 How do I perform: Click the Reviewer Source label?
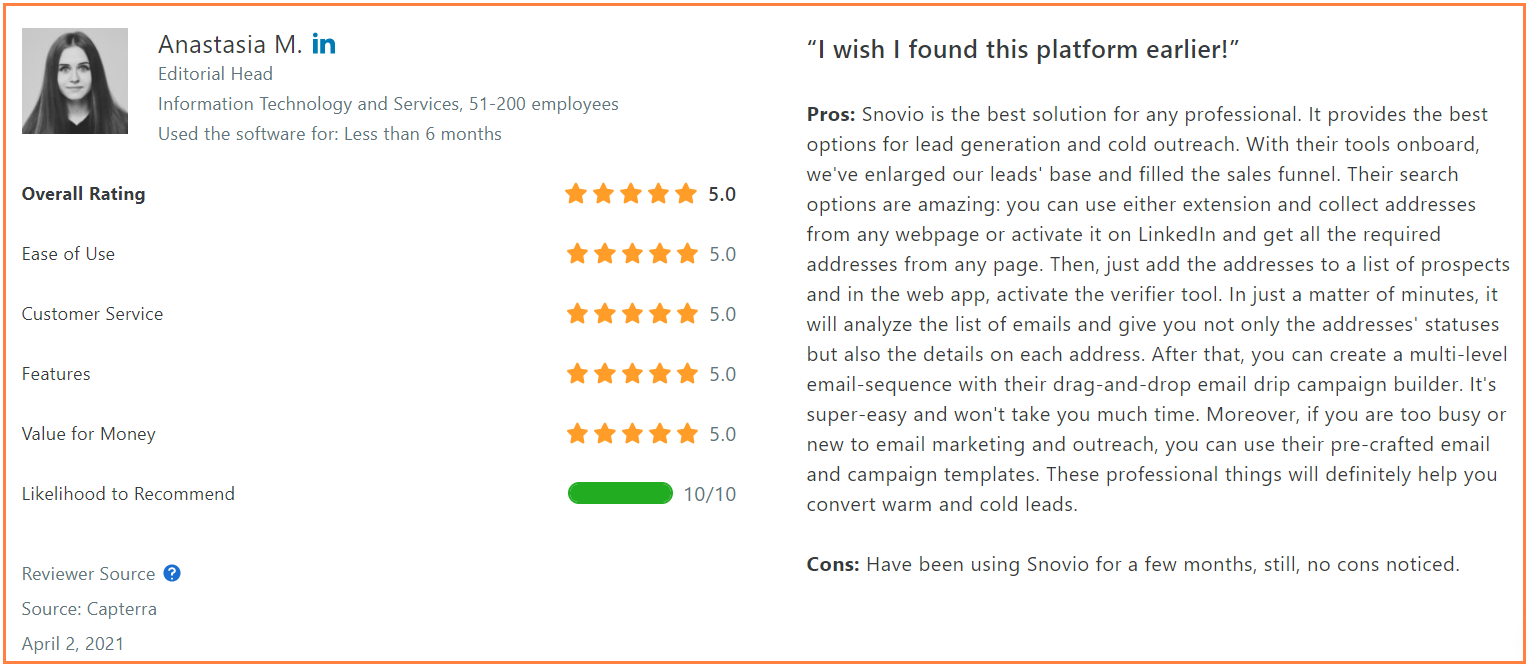[x=88, y=574]
